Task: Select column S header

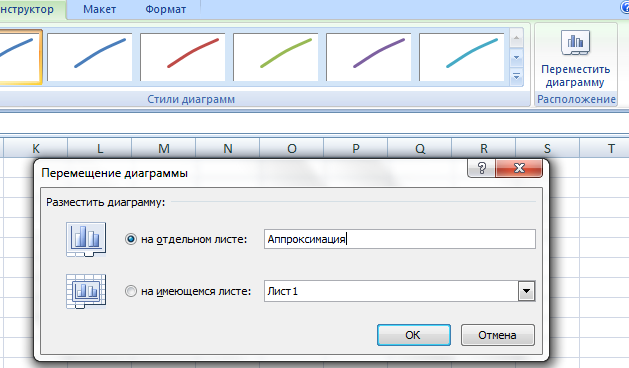Action: [x=548, y=148]
